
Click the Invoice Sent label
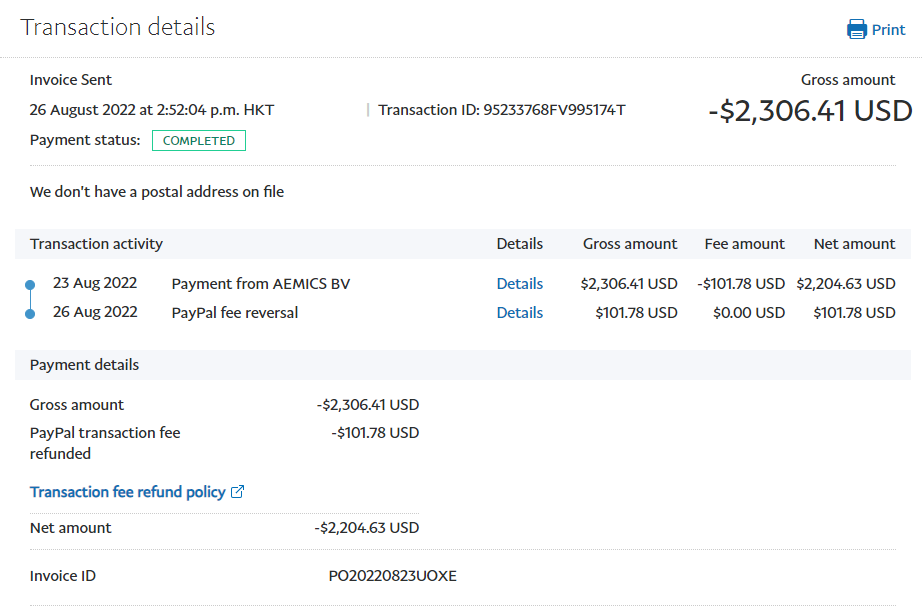71,80
